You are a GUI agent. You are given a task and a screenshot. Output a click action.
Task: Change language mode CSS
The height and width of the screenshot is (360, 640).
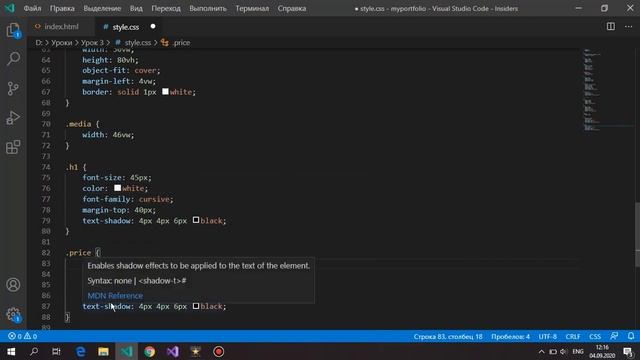click(595, 336)
